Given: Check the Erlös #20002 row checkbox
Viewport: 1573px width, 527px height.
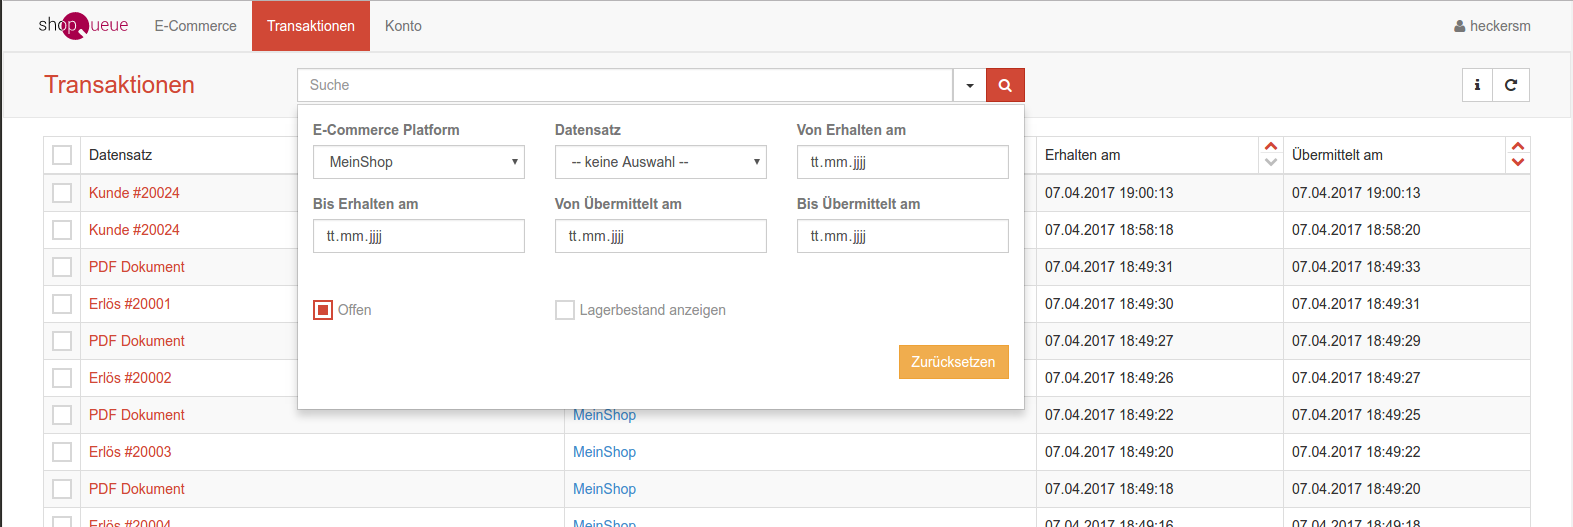Looking at the screenshot, I should coord(62,378).
